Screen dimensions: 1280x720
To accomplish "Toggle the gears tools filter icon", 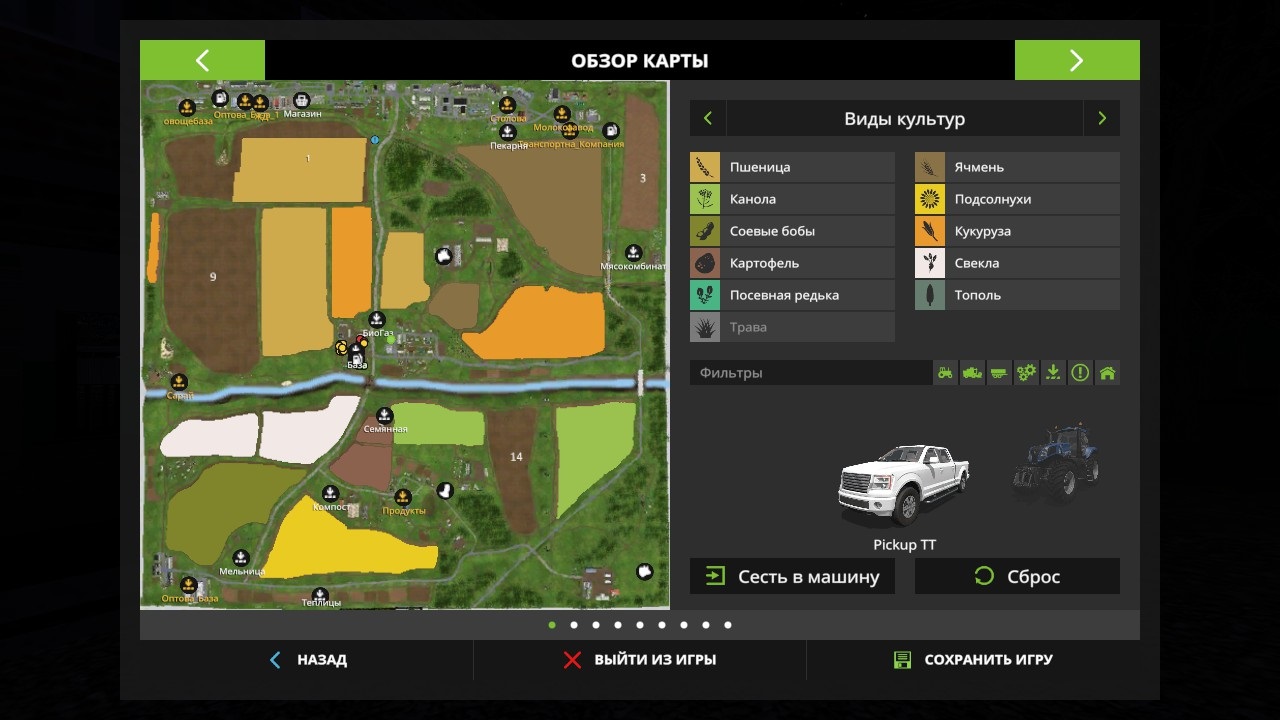I will point(1026,373).
